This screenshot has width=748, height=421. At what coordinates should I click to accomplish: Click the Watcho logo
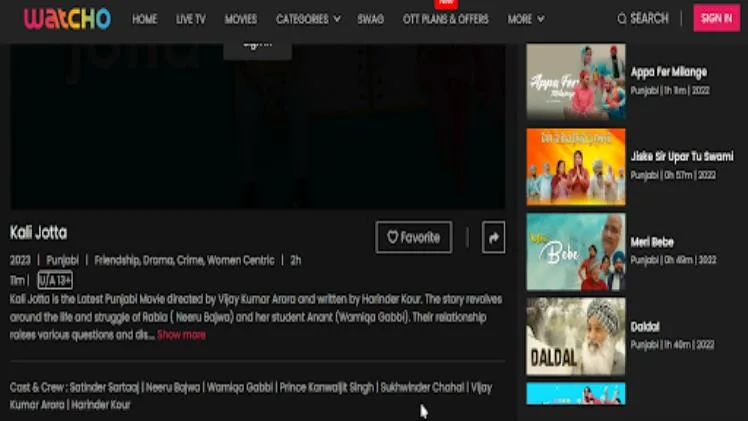click(67, 19)
